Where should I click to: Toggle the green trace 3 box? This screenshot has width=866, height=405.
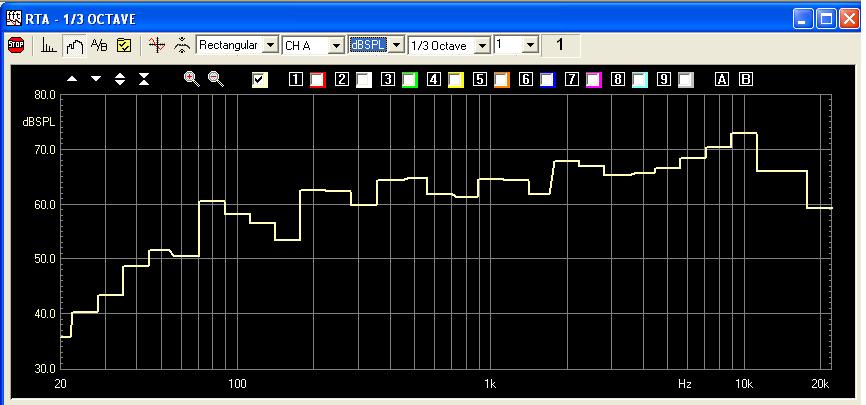pyautogui.click(x=410, y=80)
